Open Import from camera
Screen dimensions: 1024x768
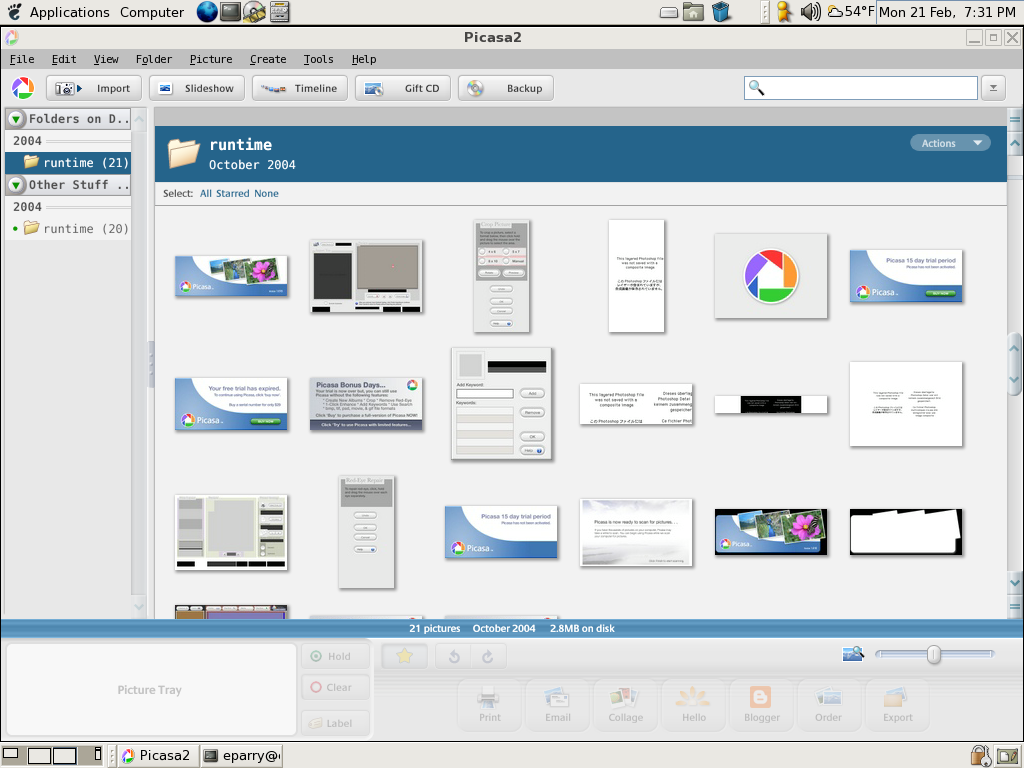tap(92, 88)
